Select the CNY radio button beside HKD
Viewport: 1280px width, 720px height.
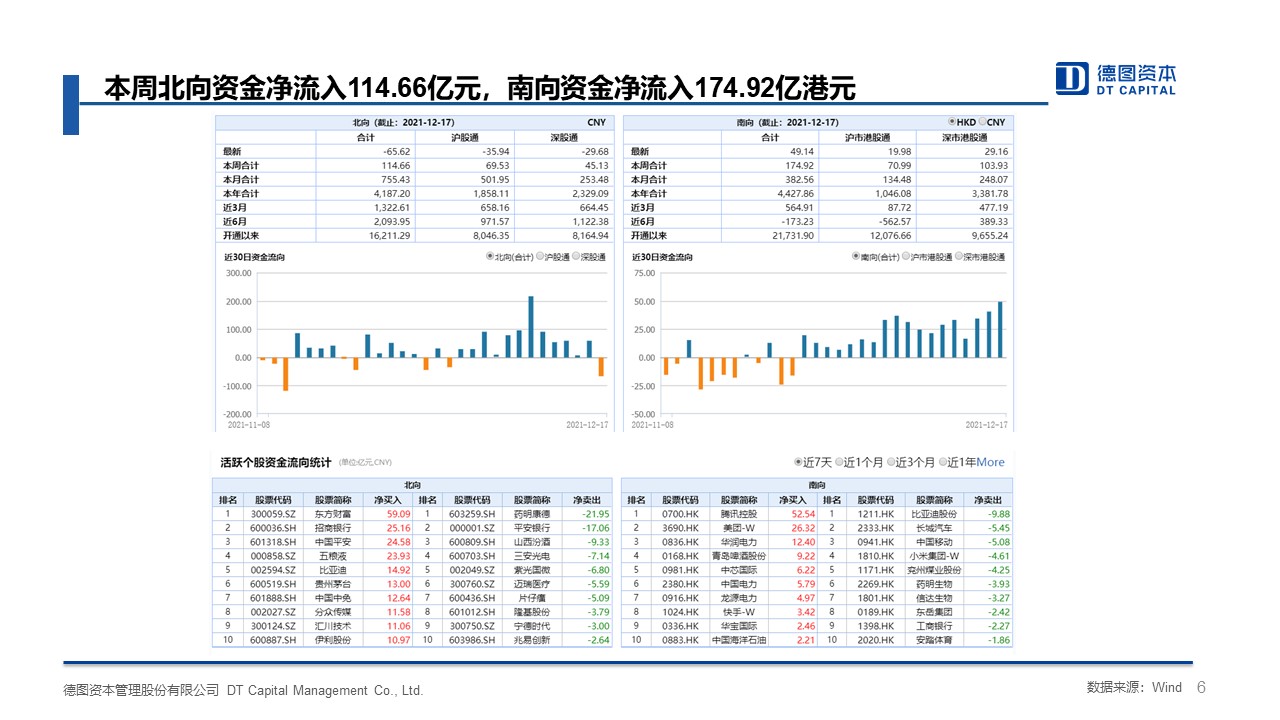point(981,122)
